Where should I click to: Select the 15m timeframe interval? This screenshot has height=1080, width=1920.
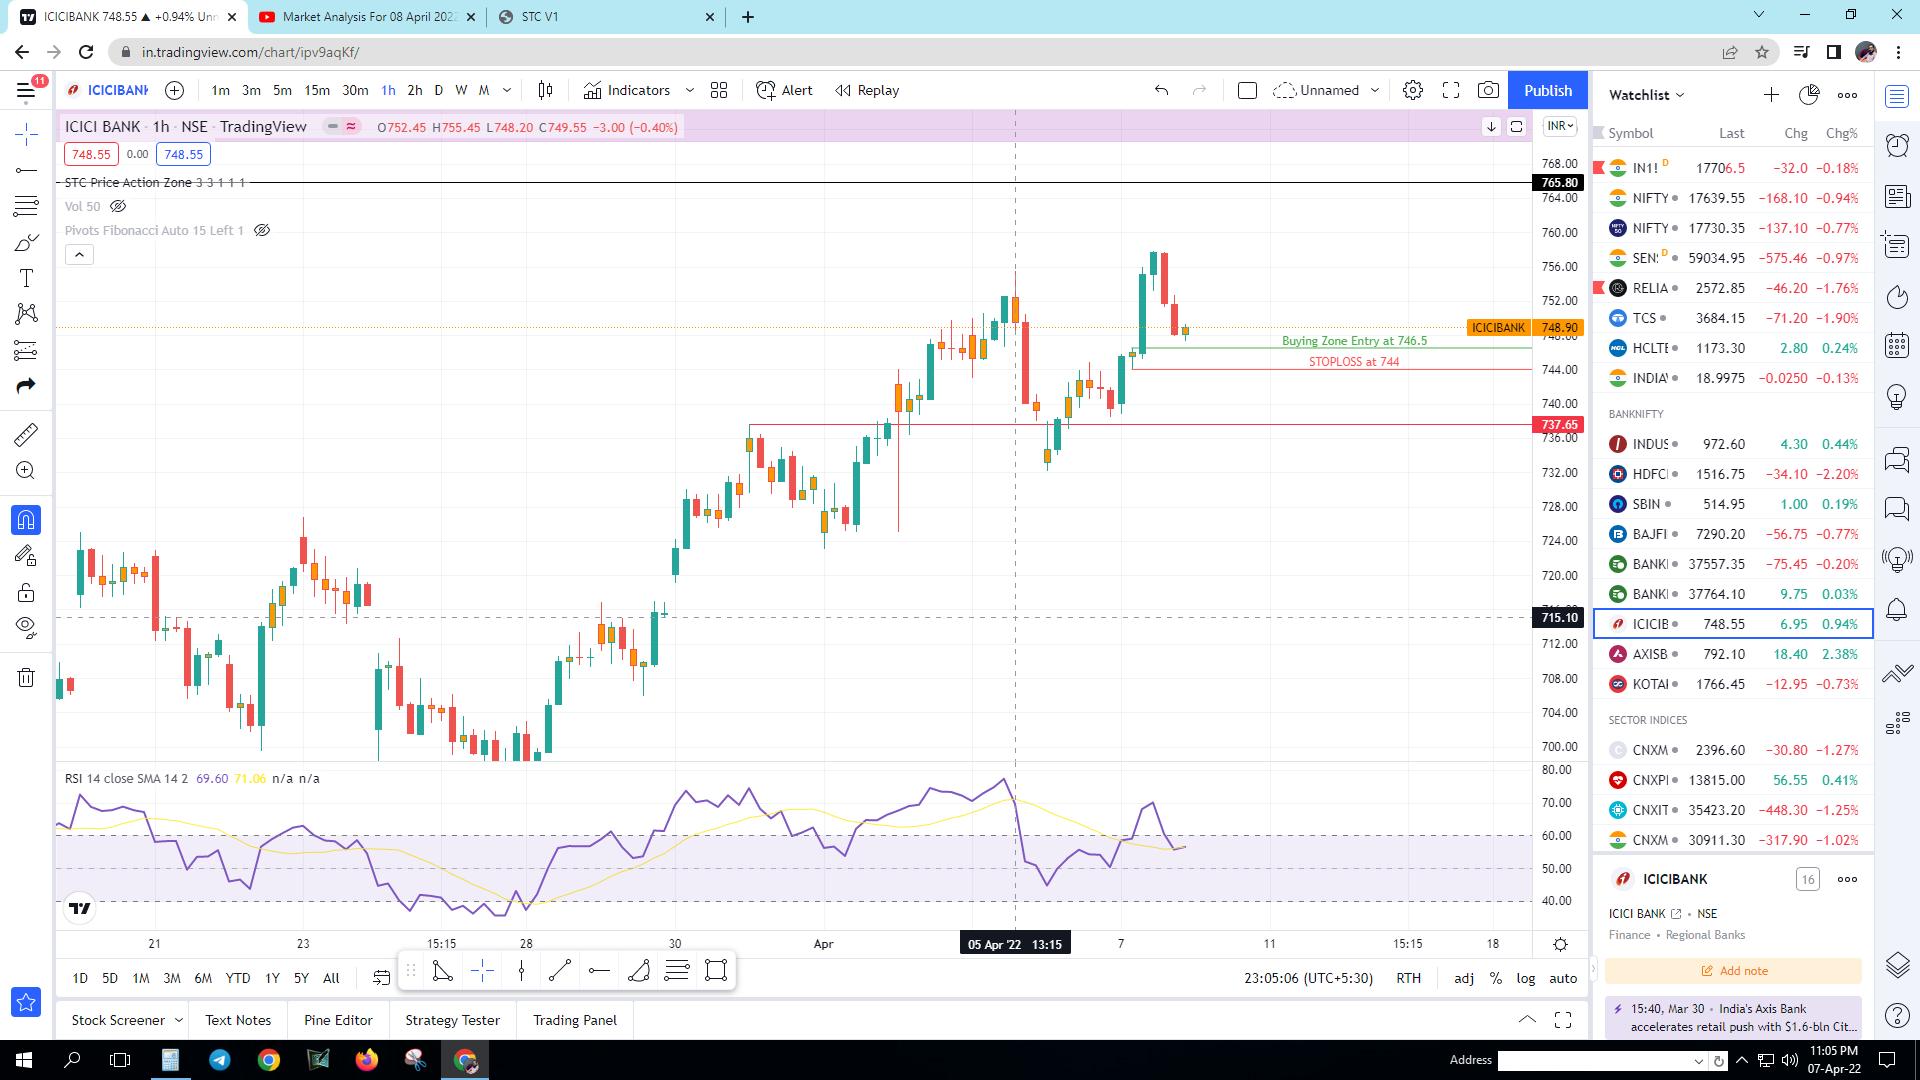317,90
